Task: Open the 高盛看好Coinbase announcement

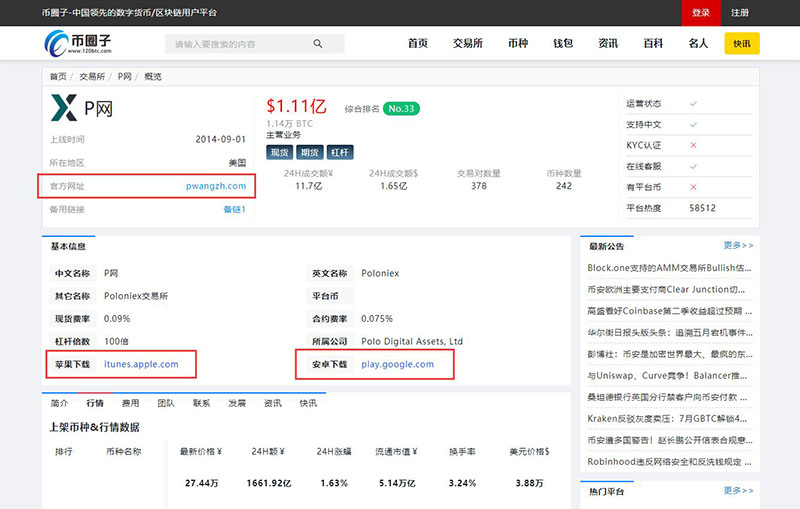Action: pos(669,311)
